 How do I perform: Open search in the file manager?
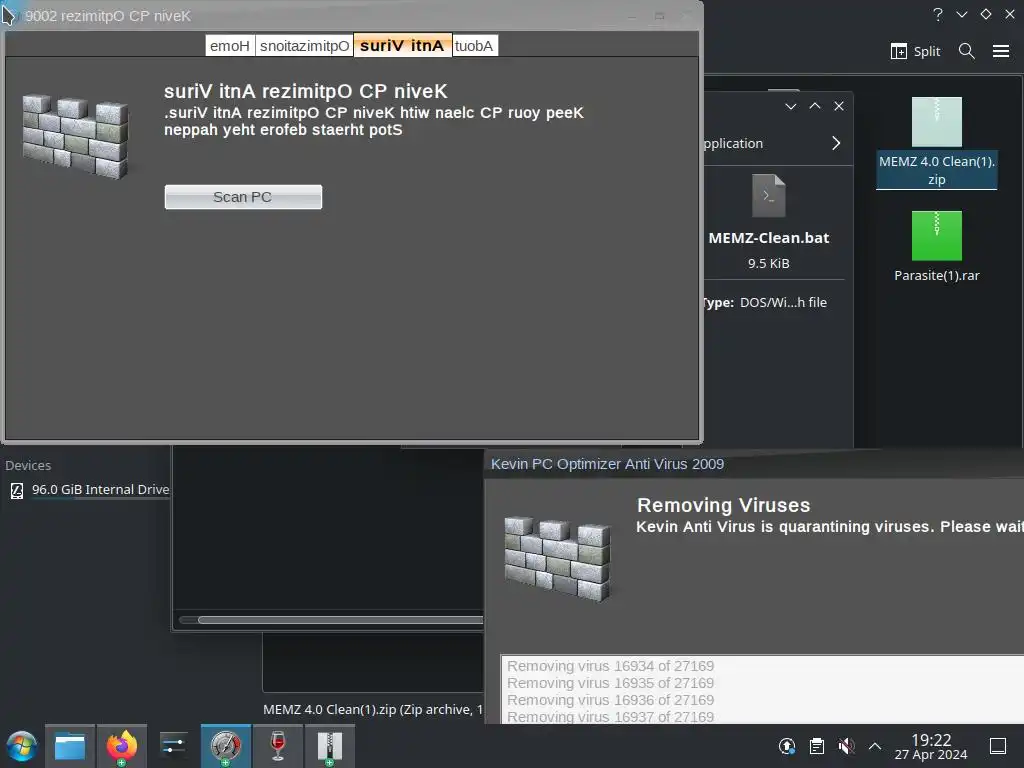coord(967,51)
